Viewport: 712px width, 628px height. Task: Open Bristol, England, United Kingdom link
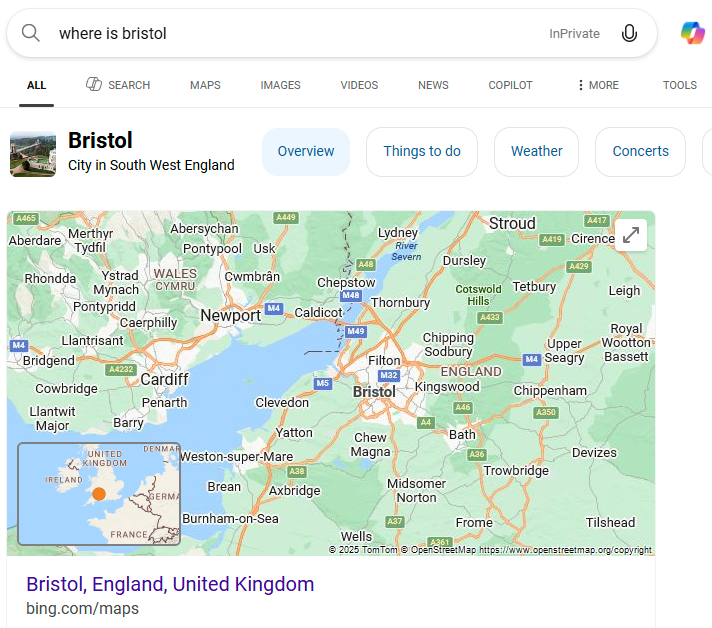click(x=170, y=584)
